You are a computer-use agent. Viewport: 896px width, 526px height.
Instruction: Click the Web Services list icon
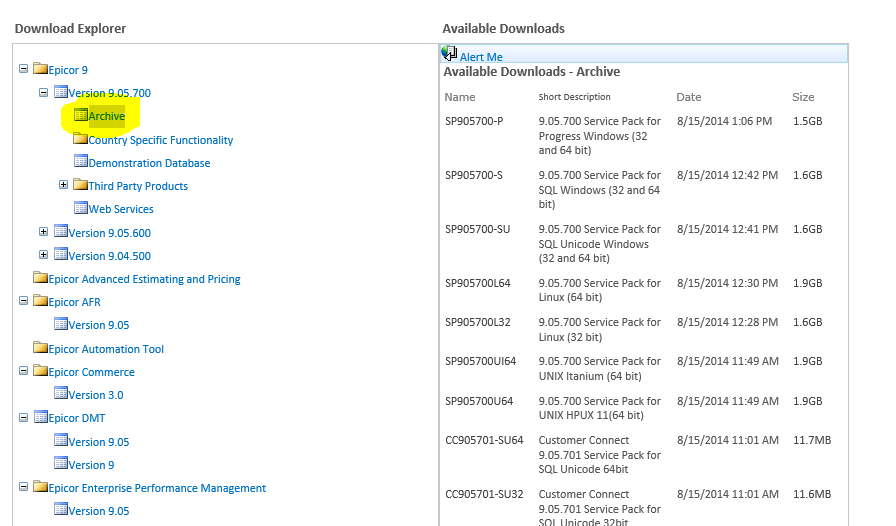(x=81, y=208)
